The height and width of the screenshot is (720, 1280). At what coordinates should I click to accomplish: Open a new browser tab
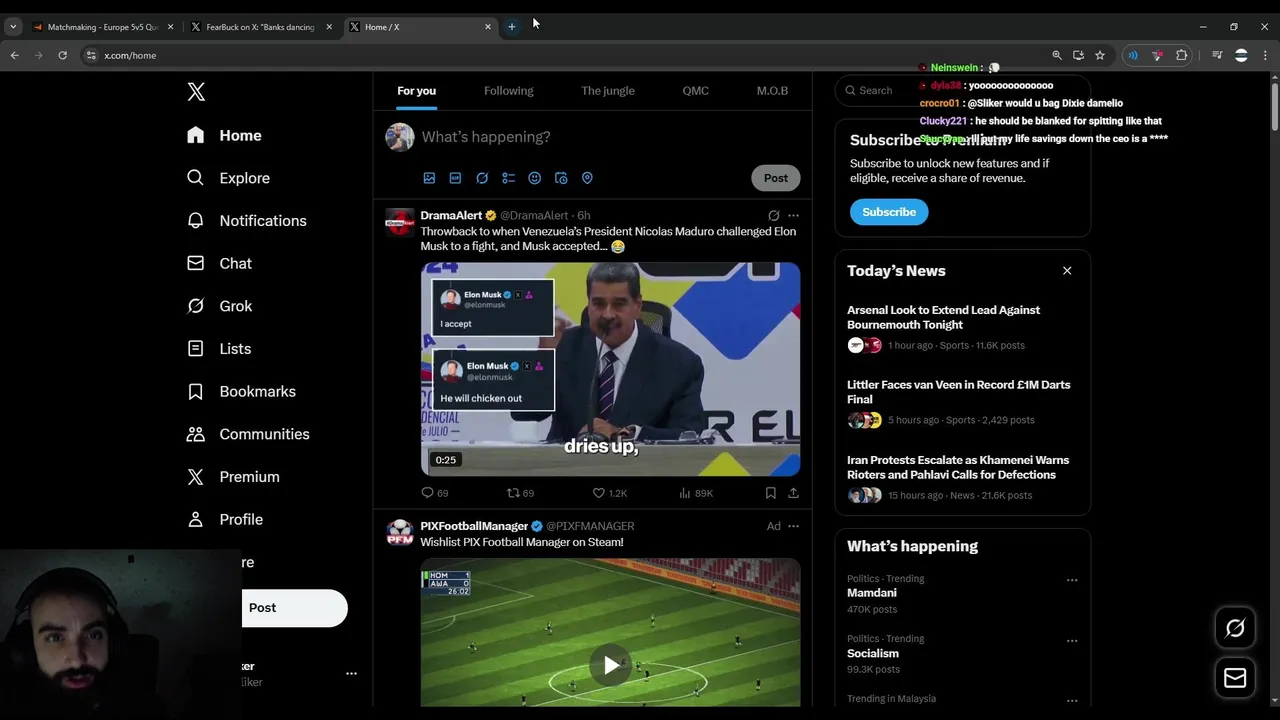coord(511,27)
